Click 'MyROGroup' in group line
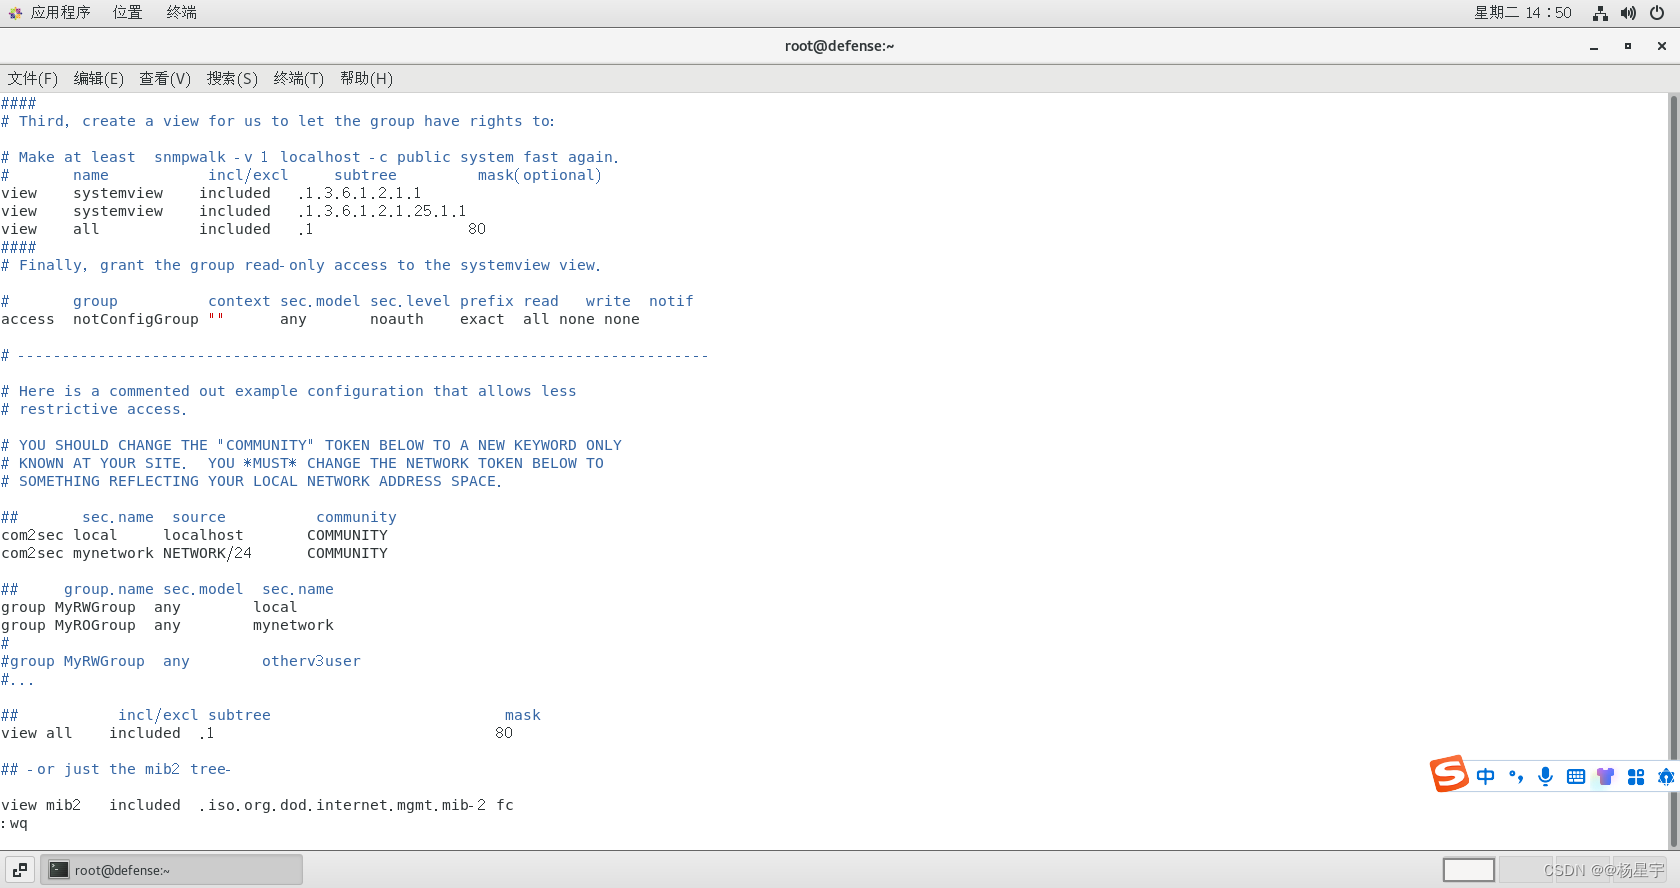Screen dimensions: 1680x888 coord(95,625)
